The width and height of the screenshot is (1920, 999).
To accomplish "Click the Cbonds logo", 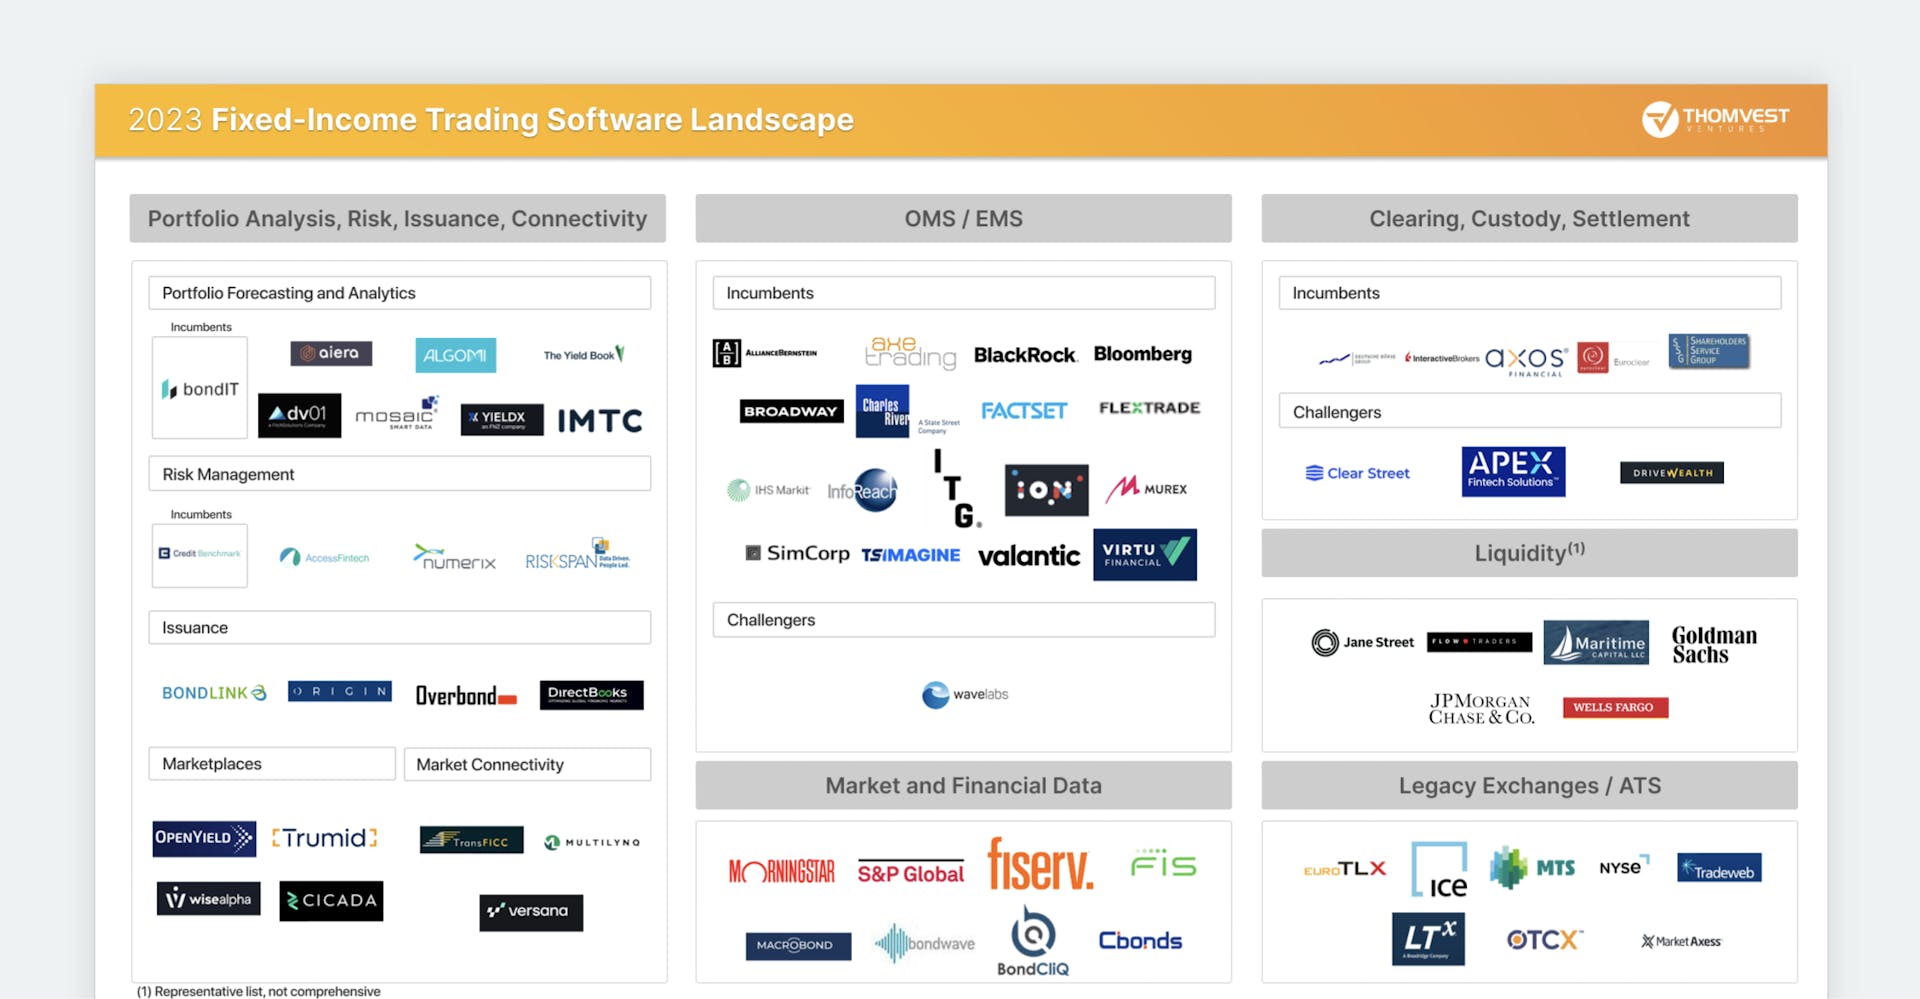I will click(x=1140, y=941).
